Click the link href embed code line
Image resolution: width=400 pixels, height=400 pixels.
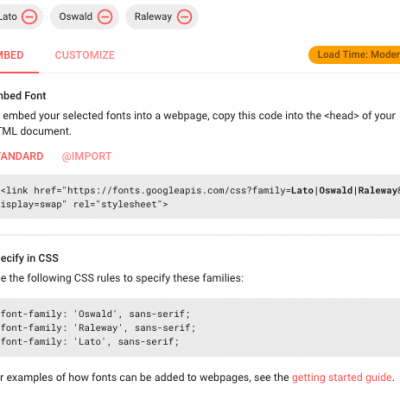[200, 190]
